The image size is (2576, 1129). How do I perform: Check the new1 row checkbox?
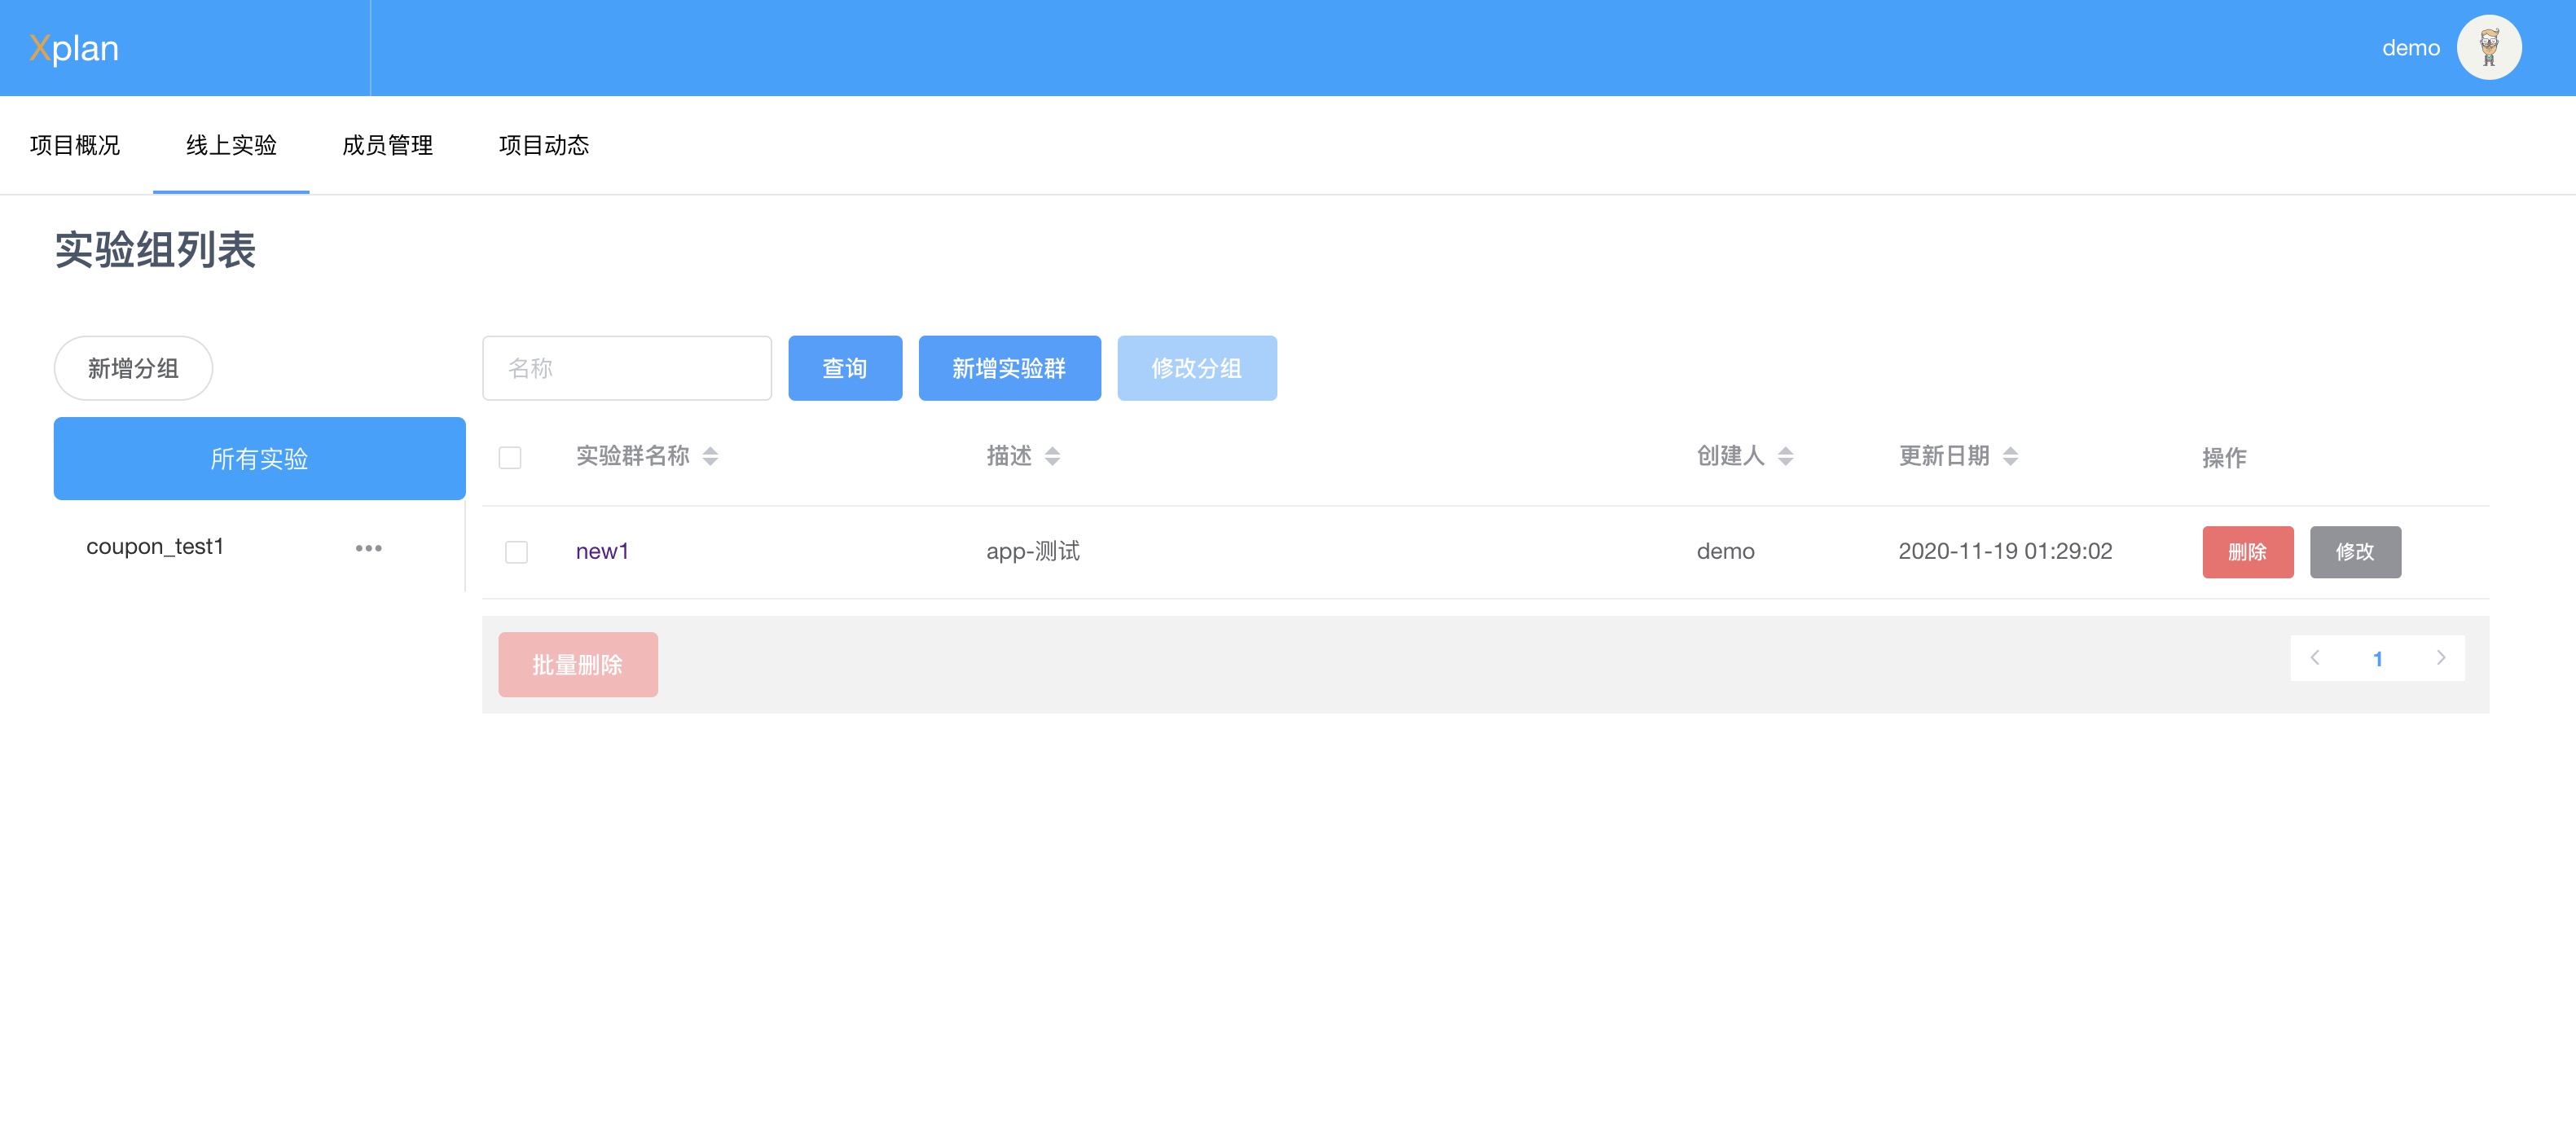click(x=516, y=552)
